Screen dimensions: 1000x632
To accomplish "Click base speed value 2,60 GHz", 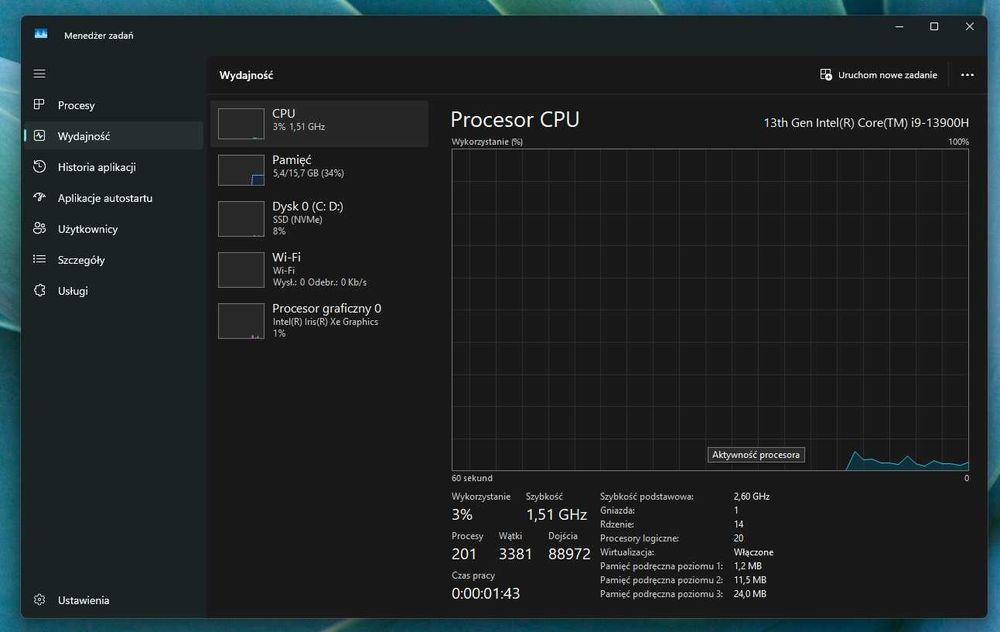I will point(751,496).
